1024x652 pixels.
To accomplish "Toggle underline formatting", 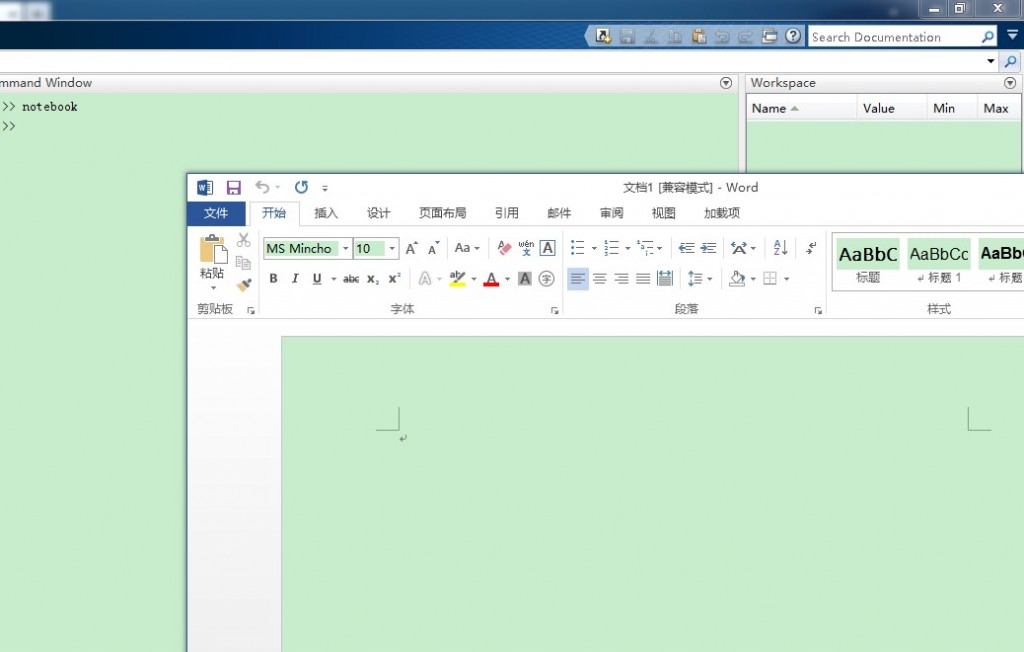I will pyautogui.click(x=317, y=279).
